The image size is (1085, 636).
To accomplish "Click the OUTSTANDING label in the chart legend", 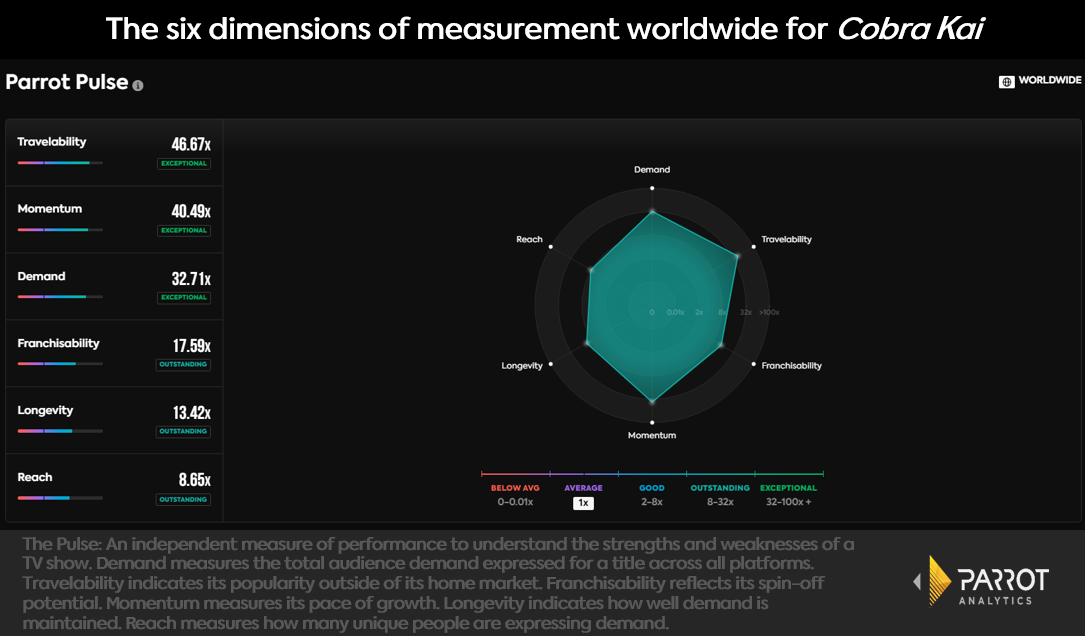I will 720,488.
